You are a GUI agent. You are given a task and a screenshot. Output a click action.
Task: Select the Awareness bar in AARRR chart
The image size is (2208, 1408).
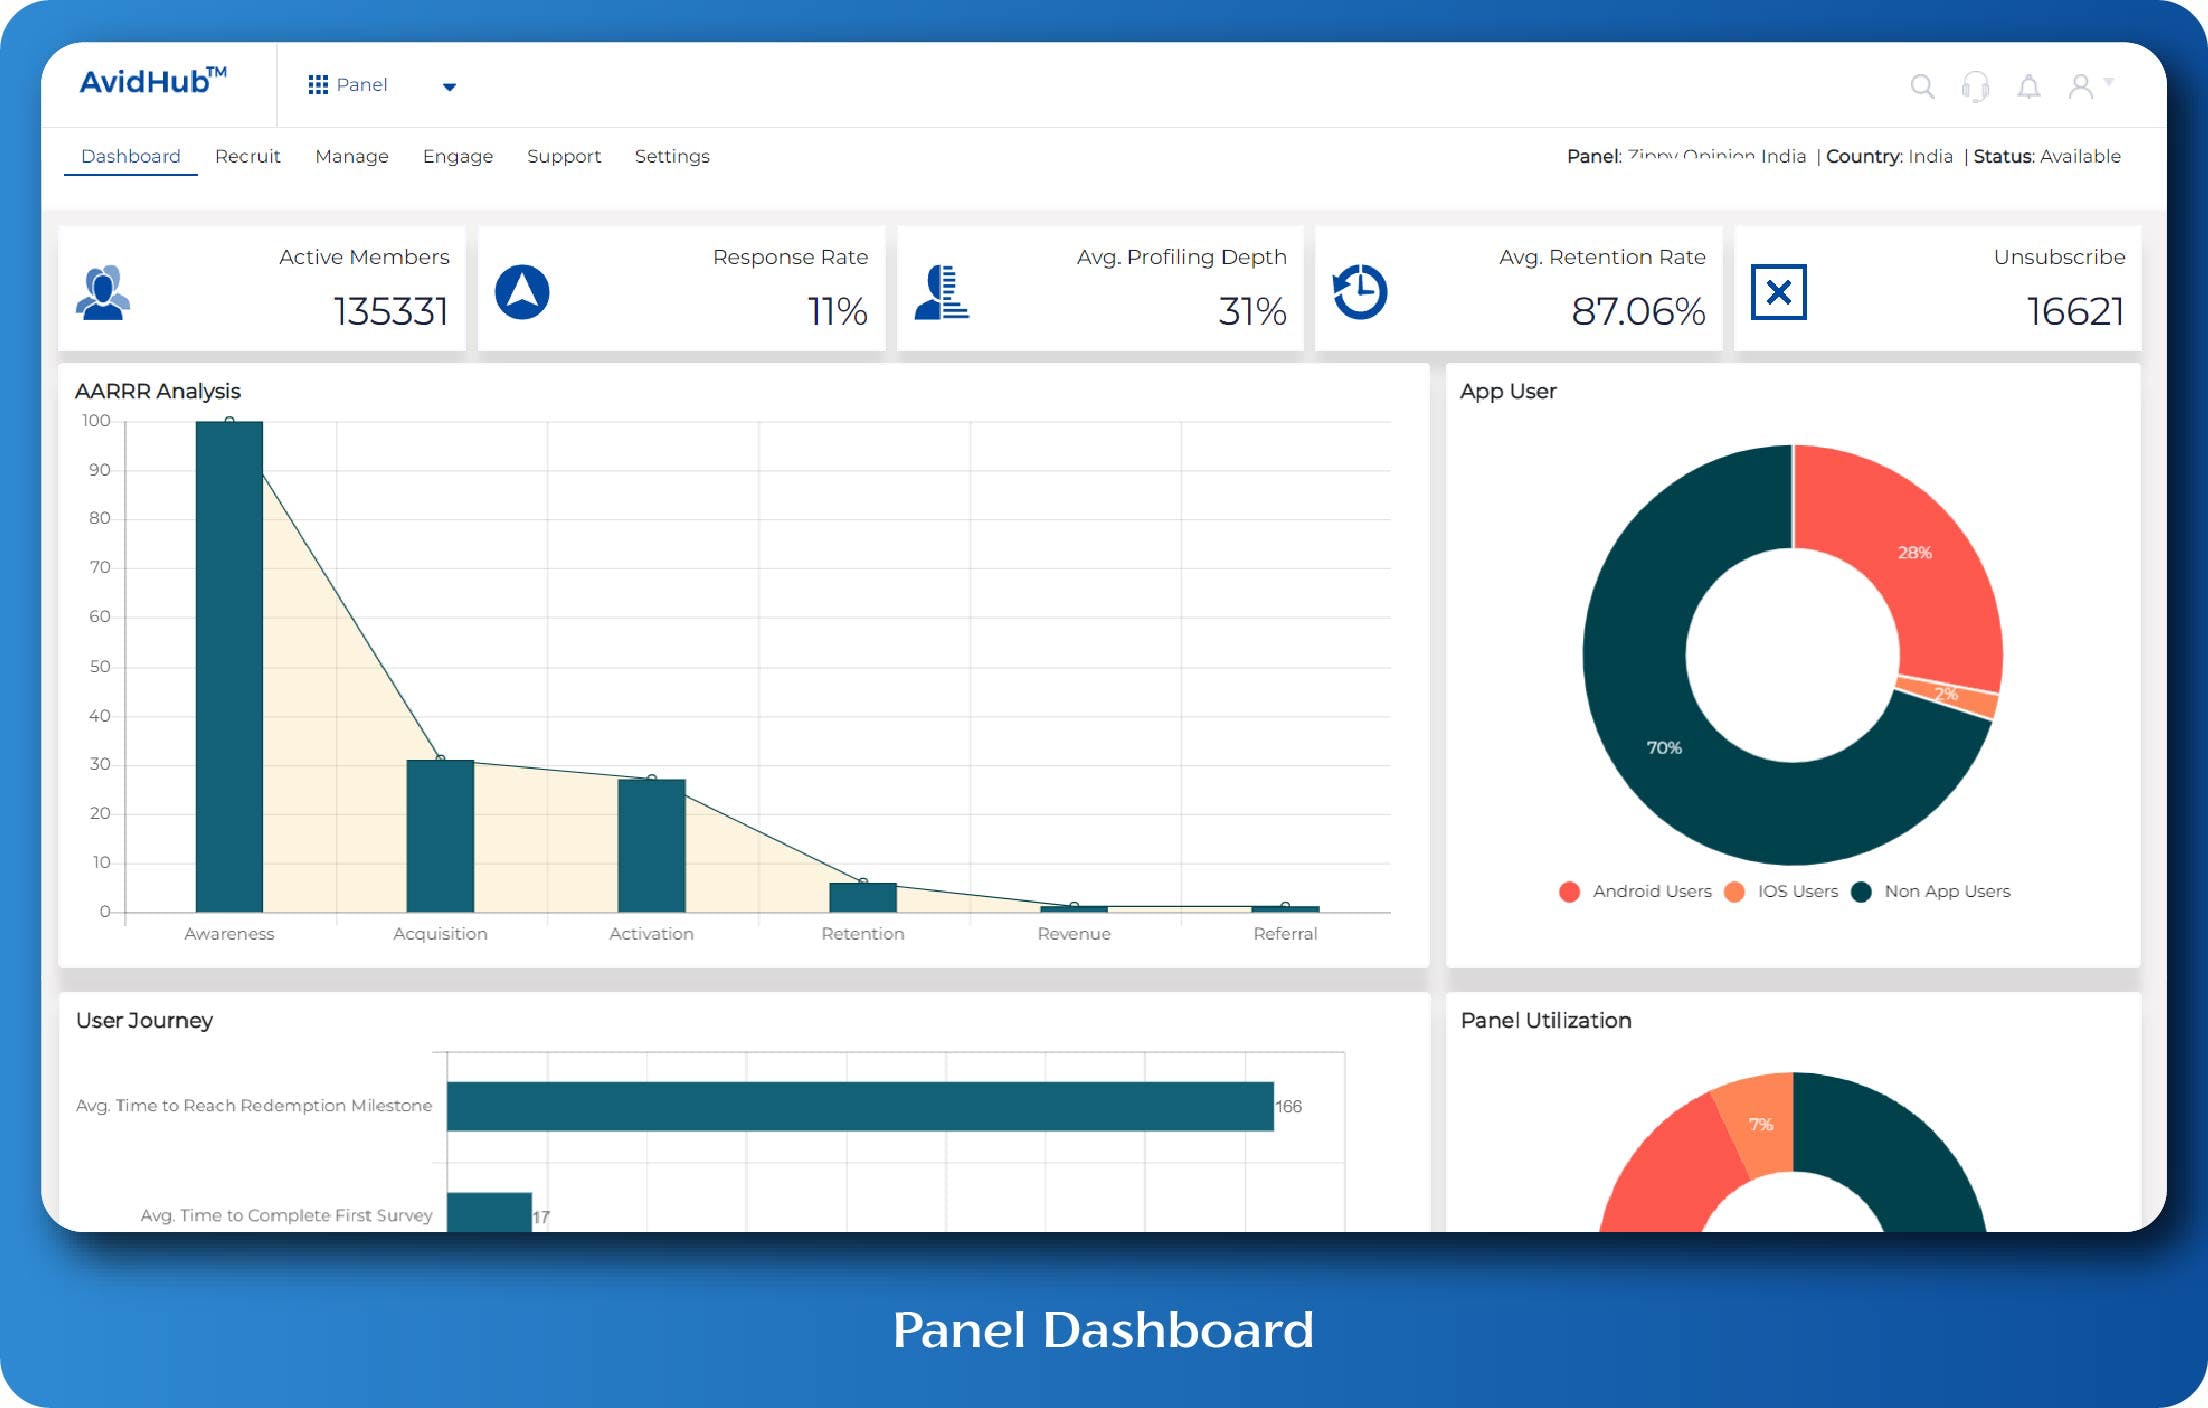(229, 667)
